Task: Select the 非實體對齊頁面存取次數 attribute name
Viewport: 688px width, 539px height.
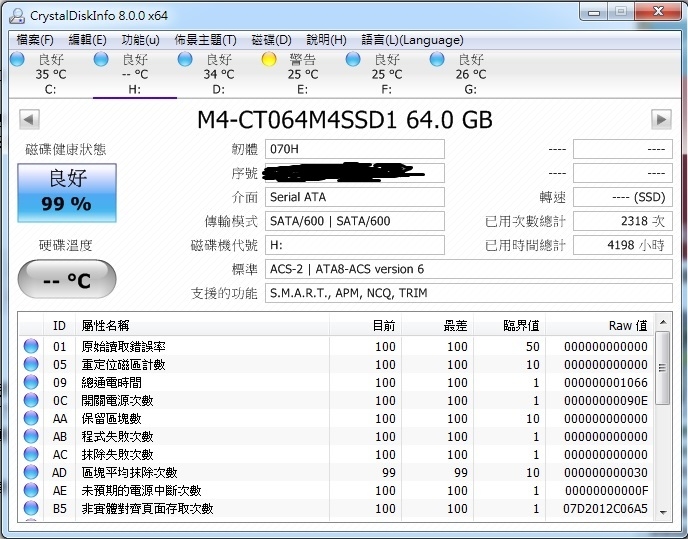Action: (147, 508)
